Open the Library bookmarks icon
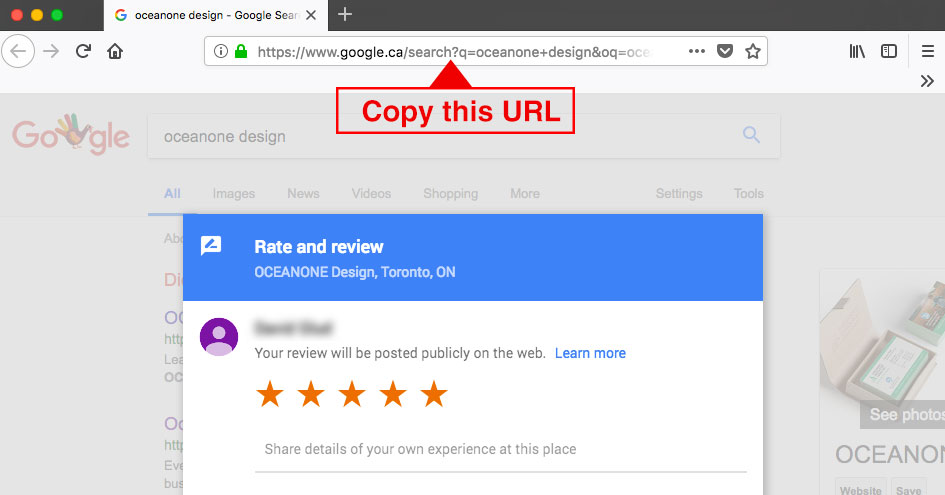This screenshot has height=495, width=945. [x=857, y=51]
